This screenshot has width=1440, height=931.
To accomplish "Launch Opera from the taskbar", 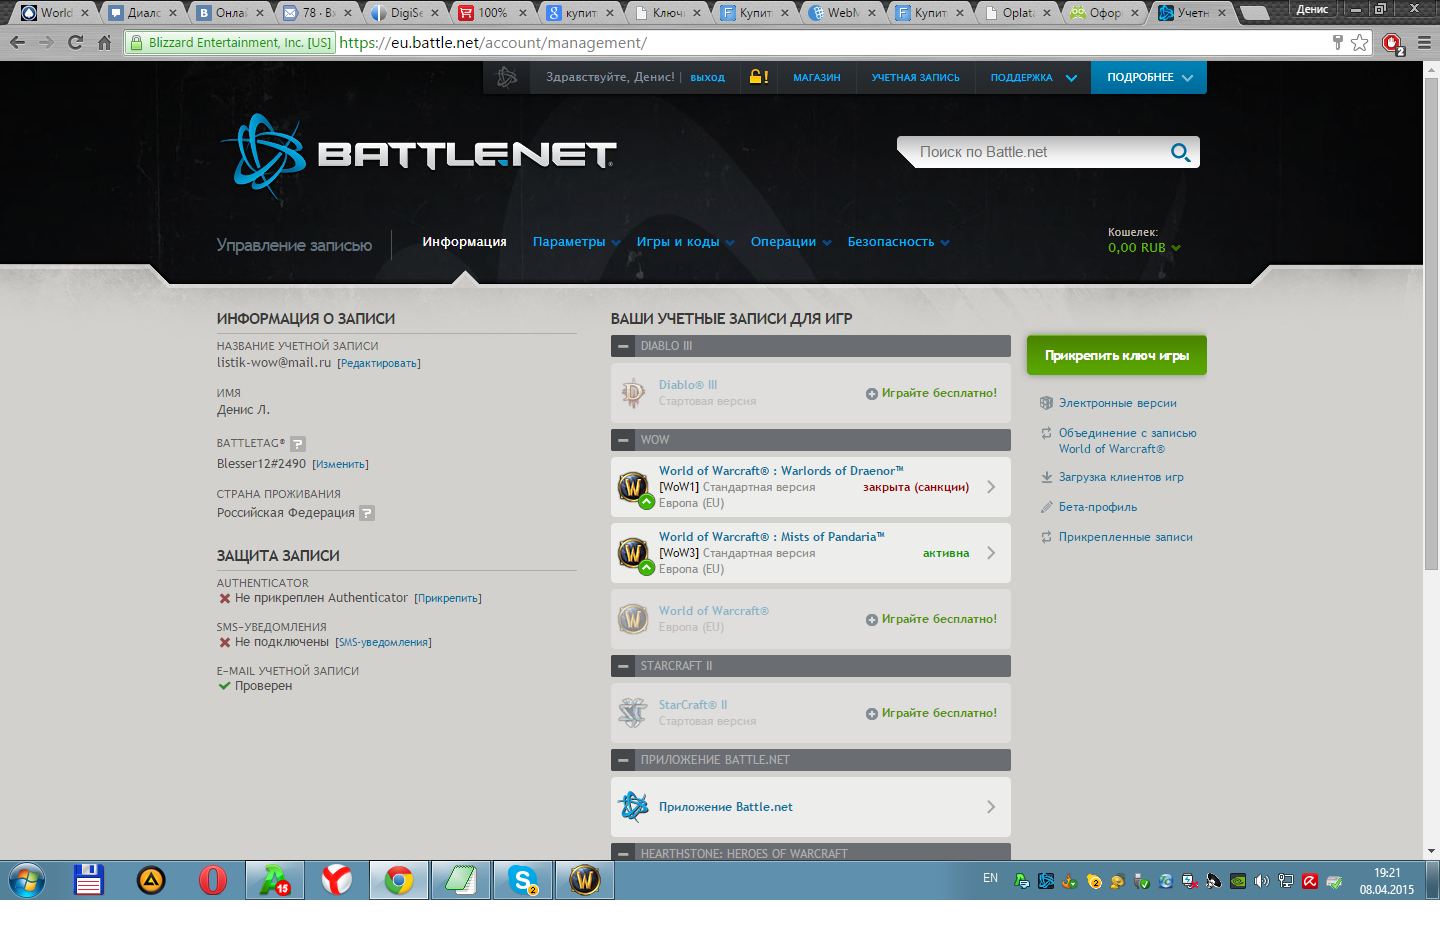I will (x=213, y=881).
